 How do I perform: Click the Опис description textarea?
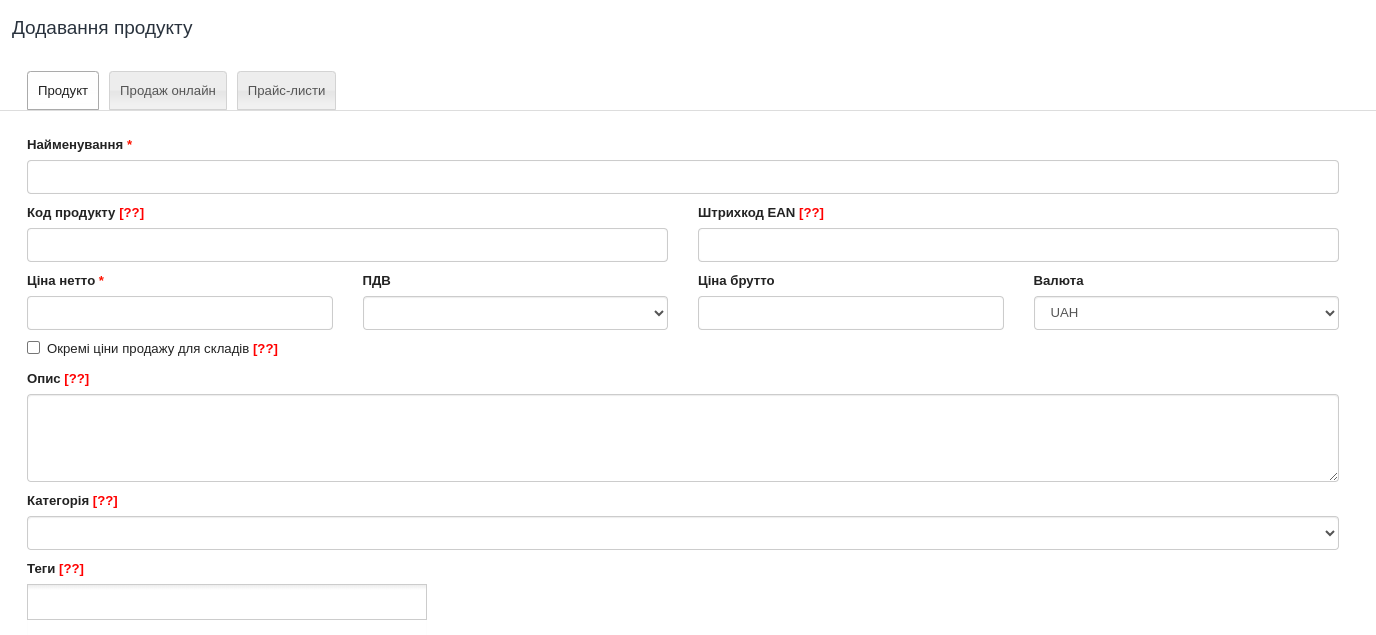click(682, 438)
